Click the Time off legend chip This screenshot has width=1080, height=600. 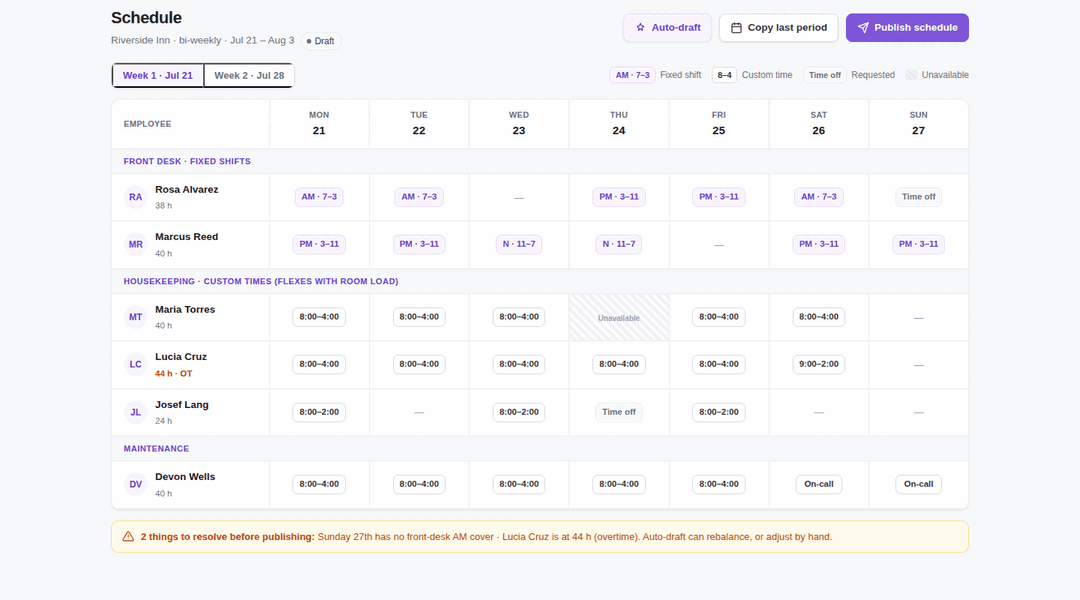(825, 75)
